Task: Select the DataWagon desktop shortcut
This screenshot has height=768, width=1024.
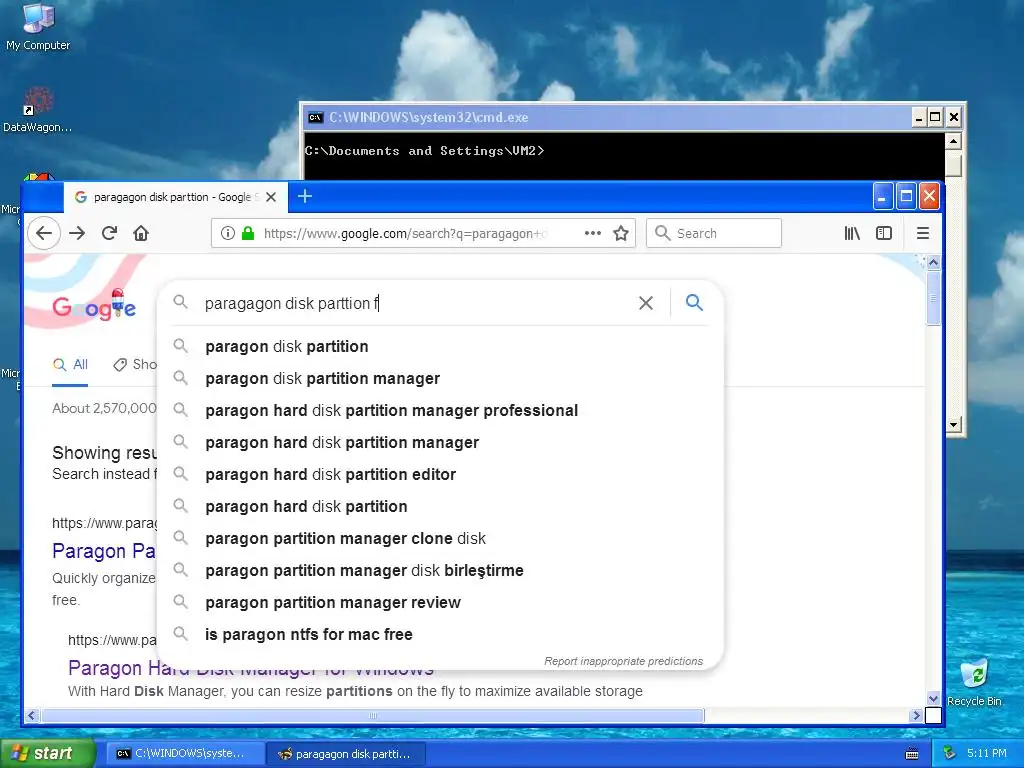Action: pyautogui.click(x=38, y=110)
